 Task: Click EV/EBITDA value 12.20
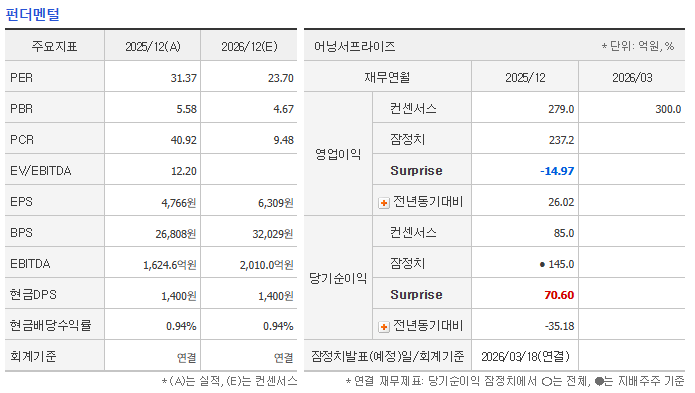(x=184, y=171)
